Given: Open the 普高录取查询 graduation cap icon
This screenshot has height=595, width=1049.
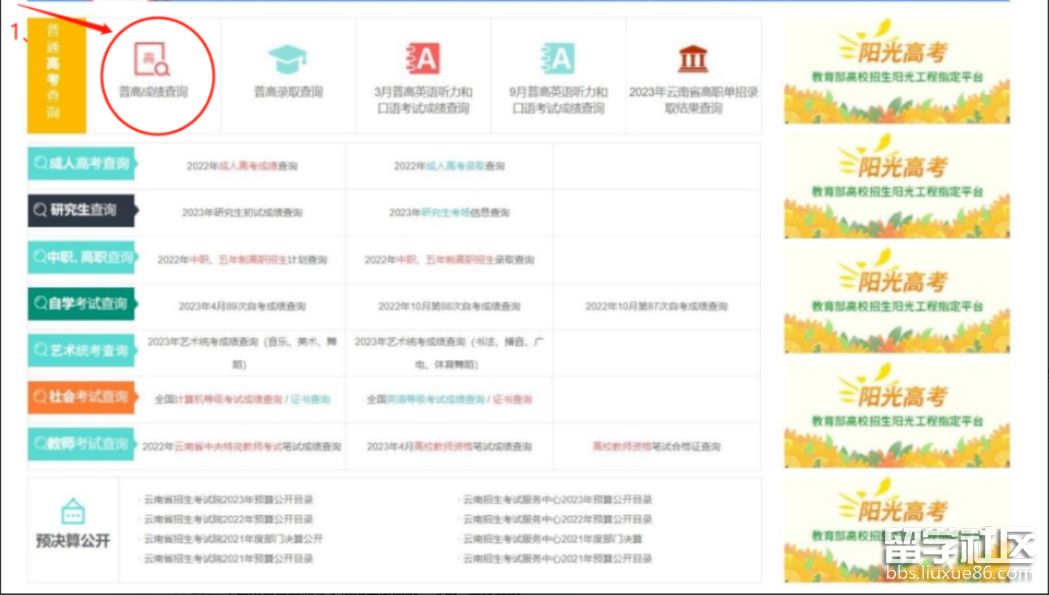Looking at the screenshot, I should [288, 59].
